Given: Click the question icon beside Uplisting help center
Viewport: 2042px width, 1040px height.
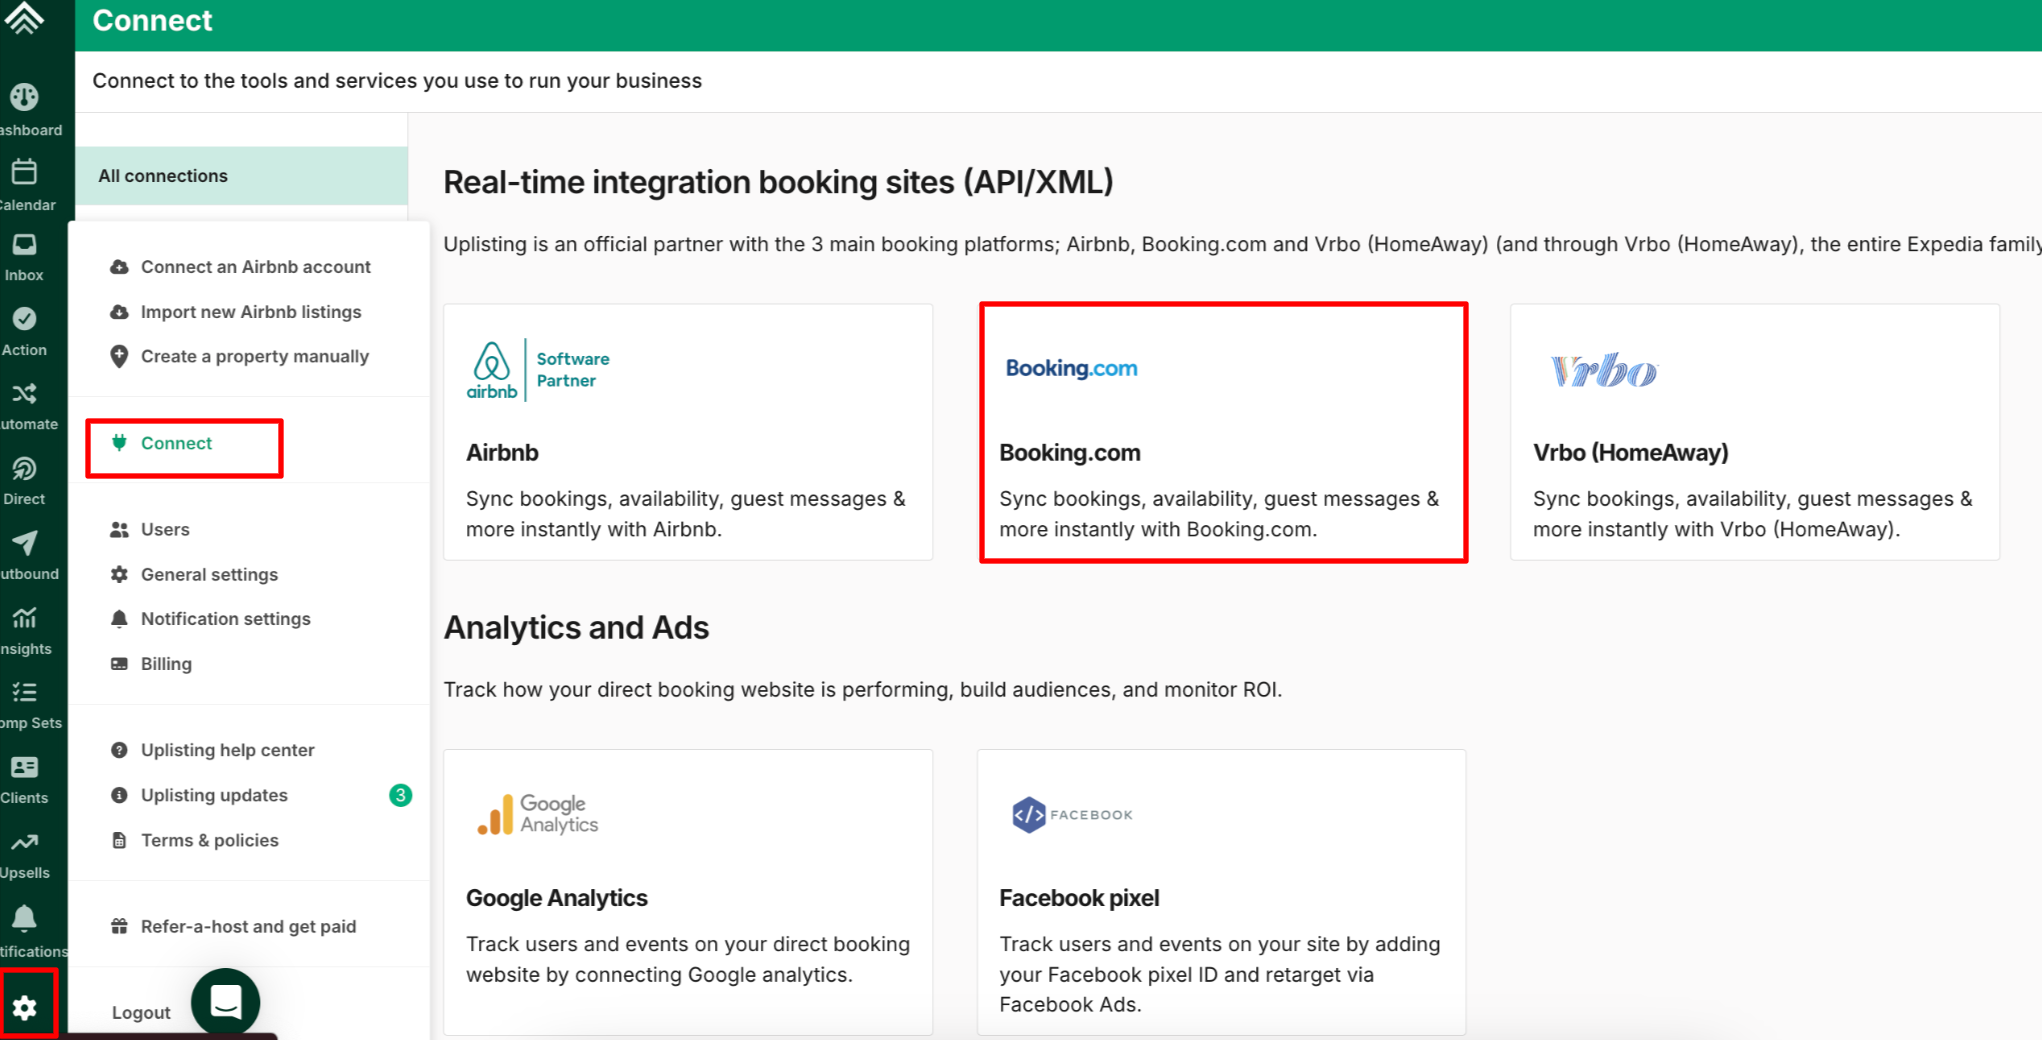Looking at the screenshot, I should tap(119, 750).
